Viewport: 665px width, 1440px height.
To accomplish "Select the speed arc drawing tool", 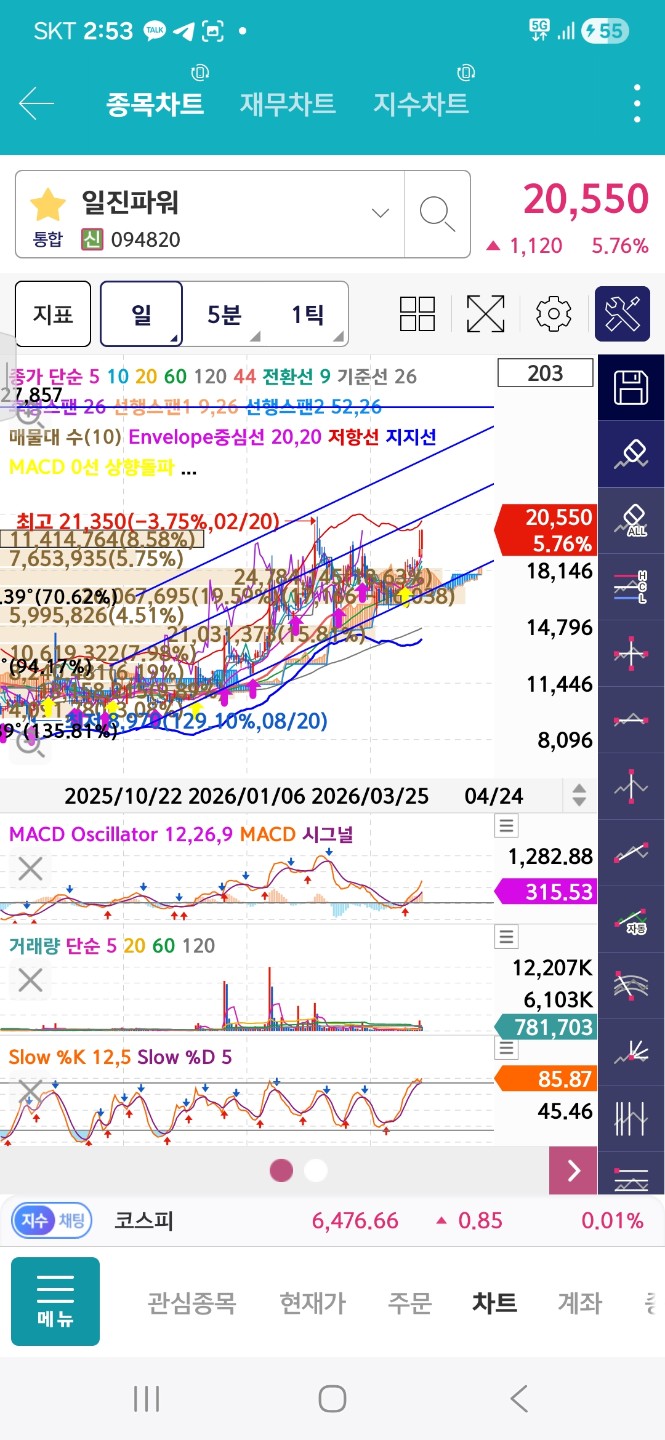I will 631,984.
